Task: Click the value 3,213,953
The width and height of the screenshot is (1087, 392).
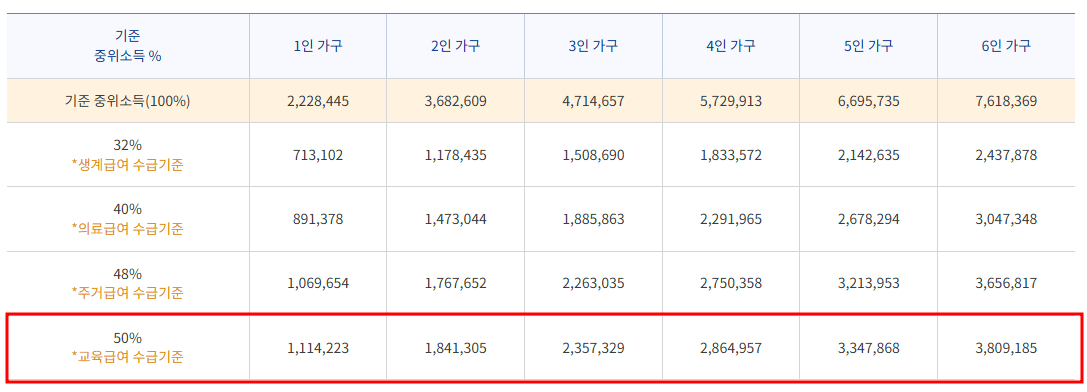Action: click(x=869, y=283)
